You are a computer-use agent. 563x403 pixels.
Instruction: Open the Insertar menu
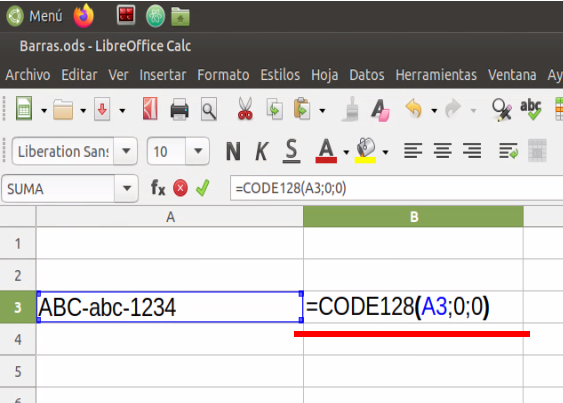pyautogui.click(x=163, y=75)
